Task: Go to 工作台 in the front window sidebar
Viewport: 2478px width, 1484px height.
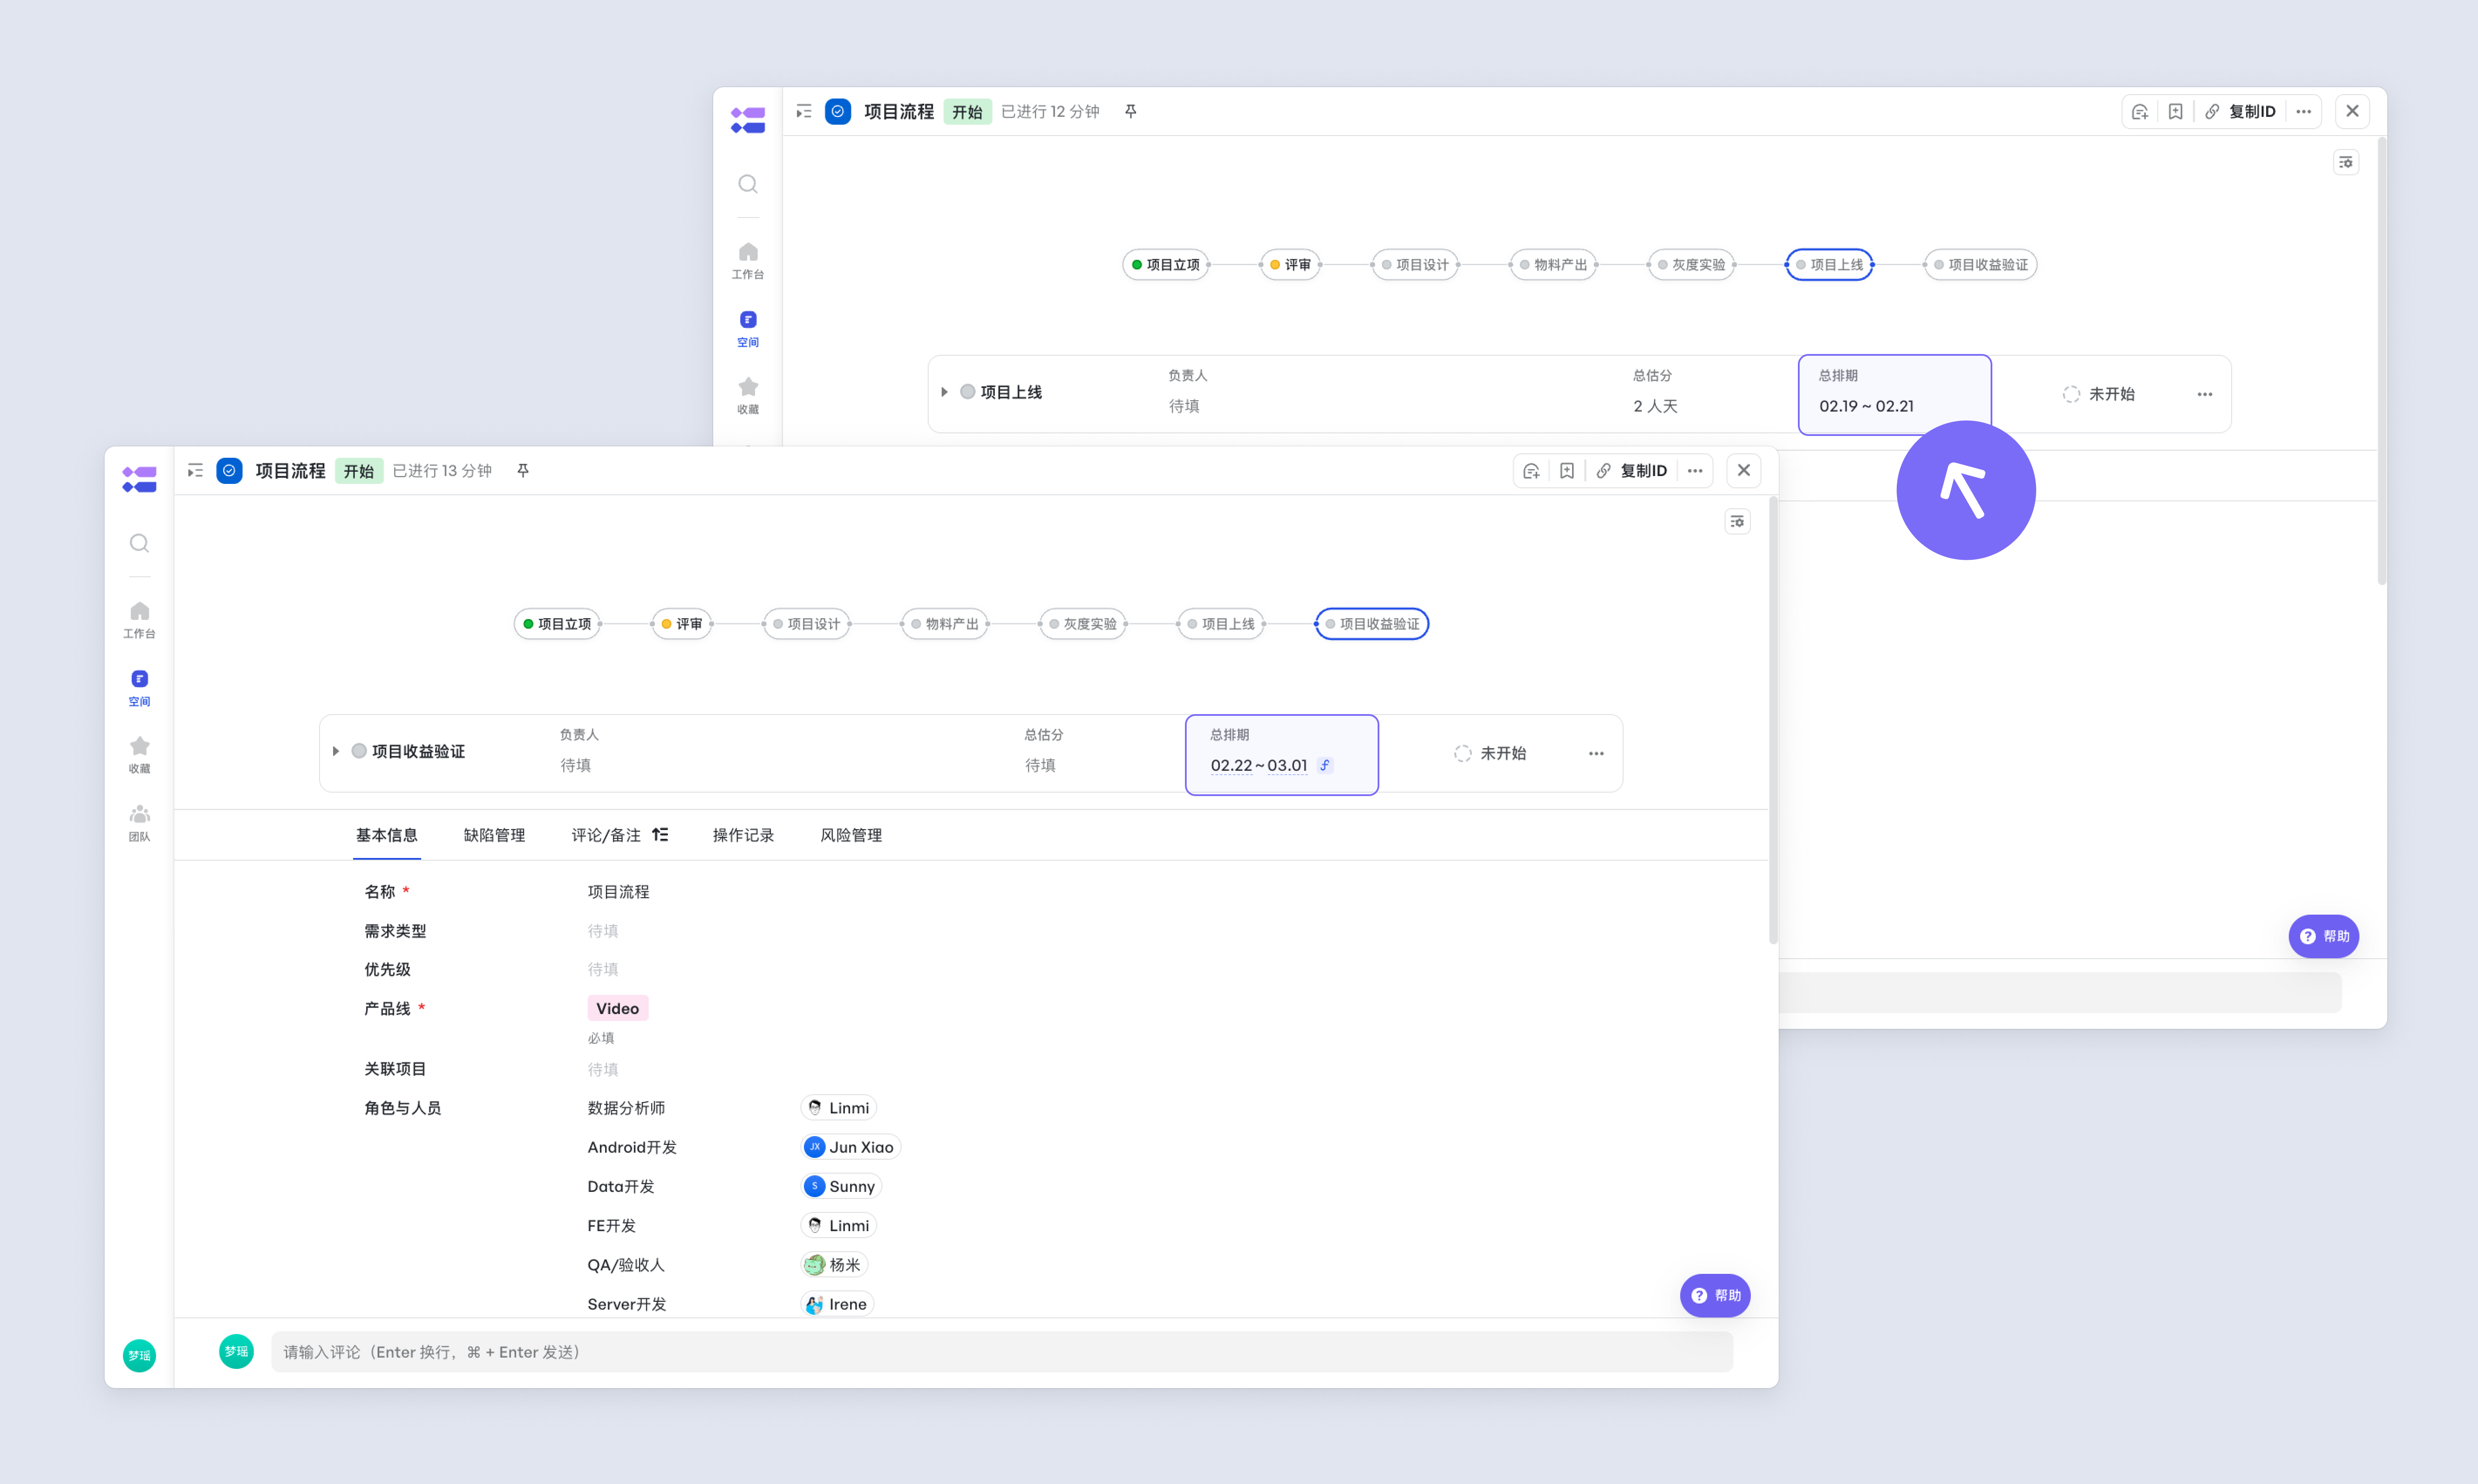Action: 139,620
